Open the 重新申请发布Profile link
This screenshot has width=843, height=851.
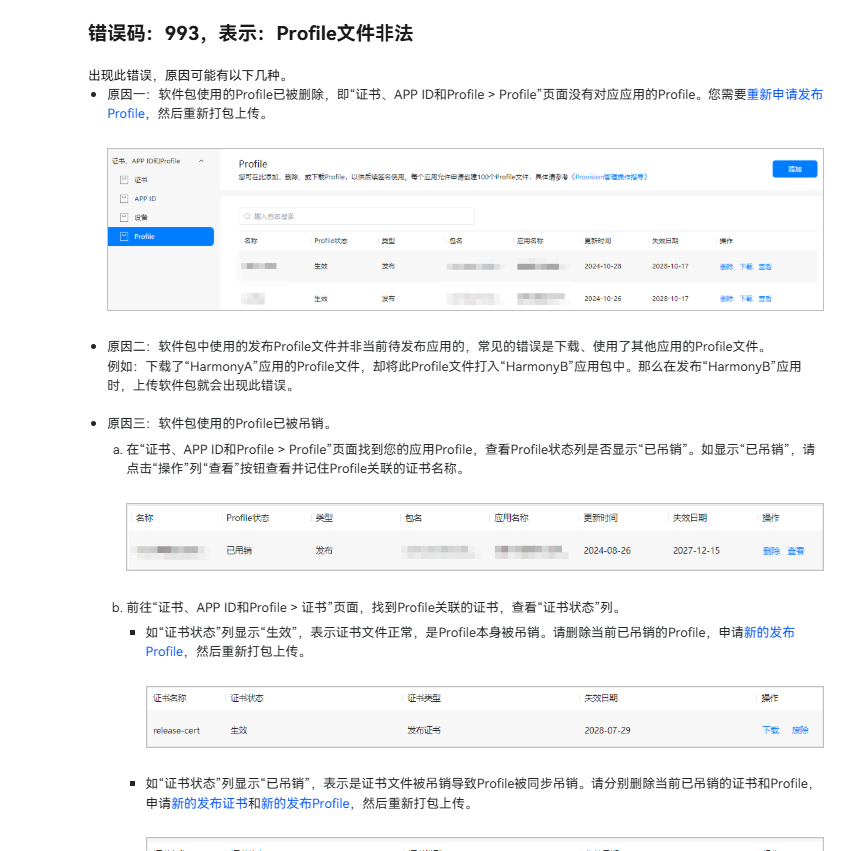(x=784, y=94)
